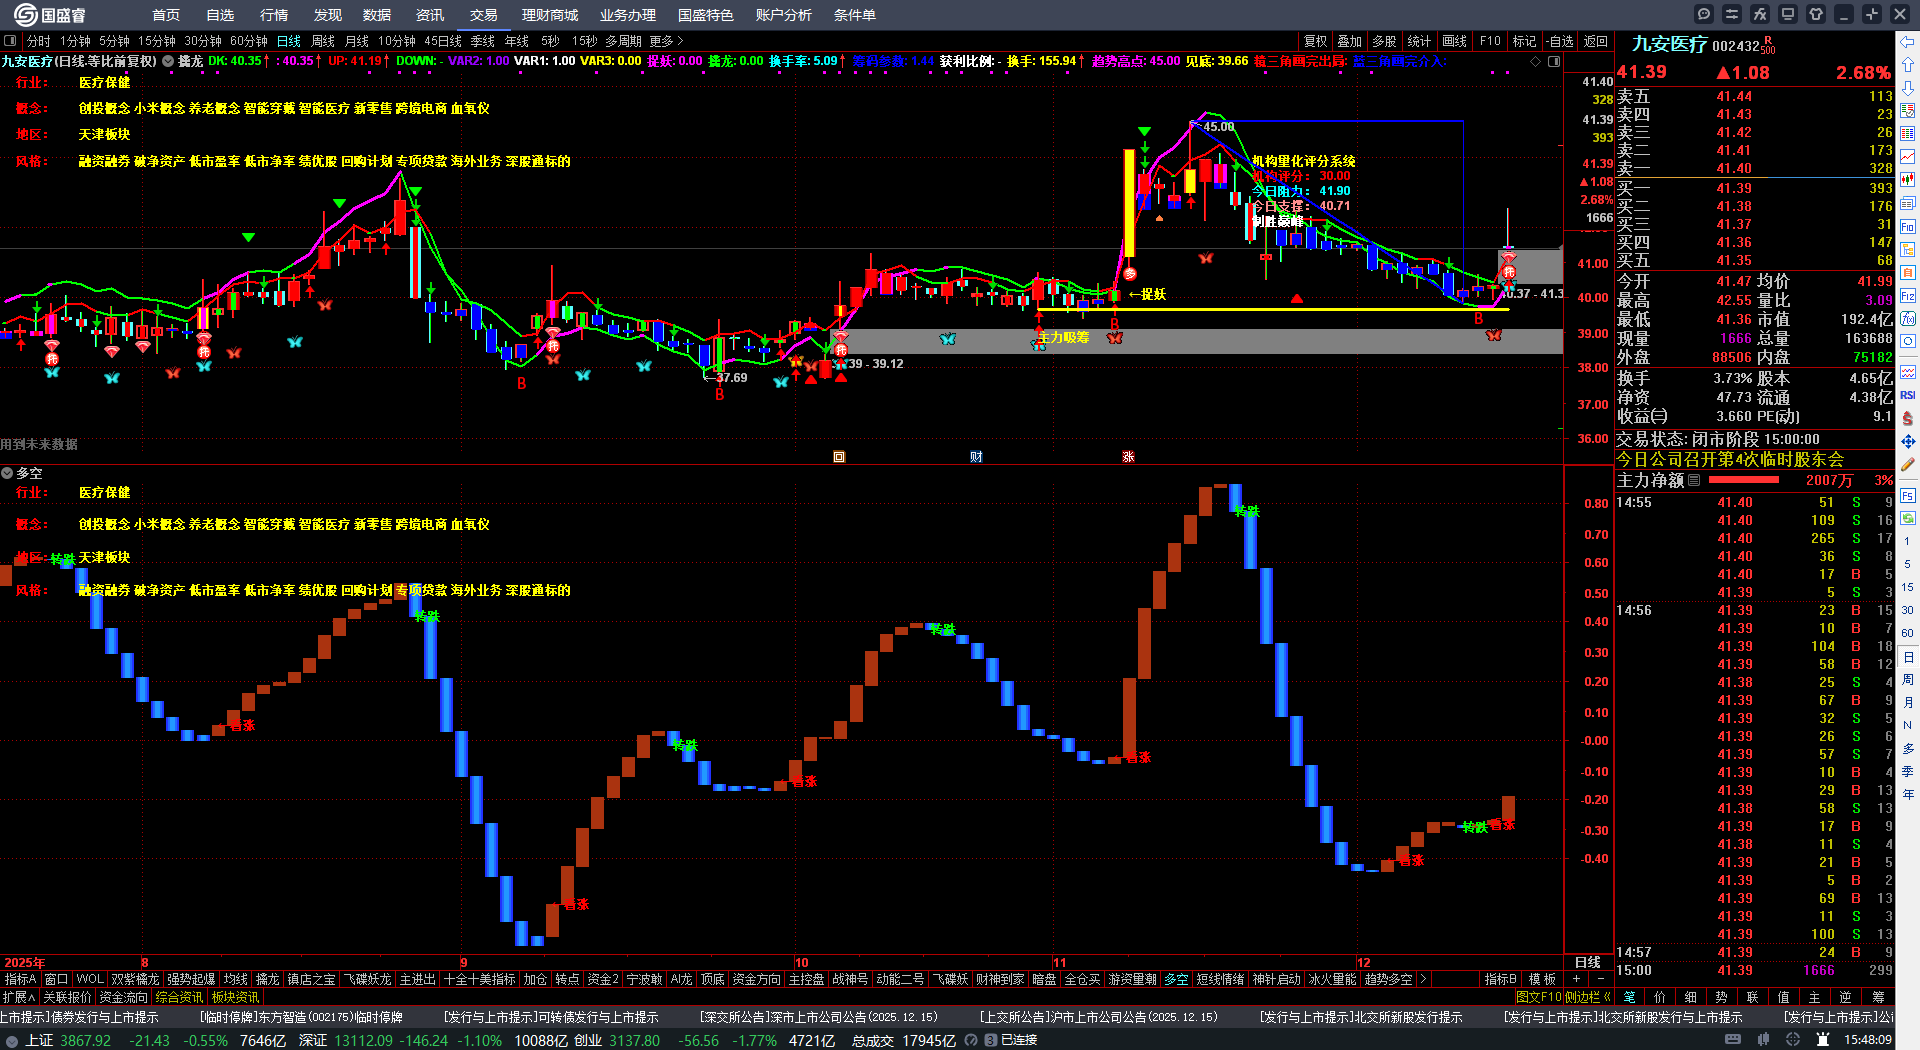This screenshot has width=1920, height=1050.
Task: Open the 扩展 expansion menu at bottom left
Action: tap(19, 997)
